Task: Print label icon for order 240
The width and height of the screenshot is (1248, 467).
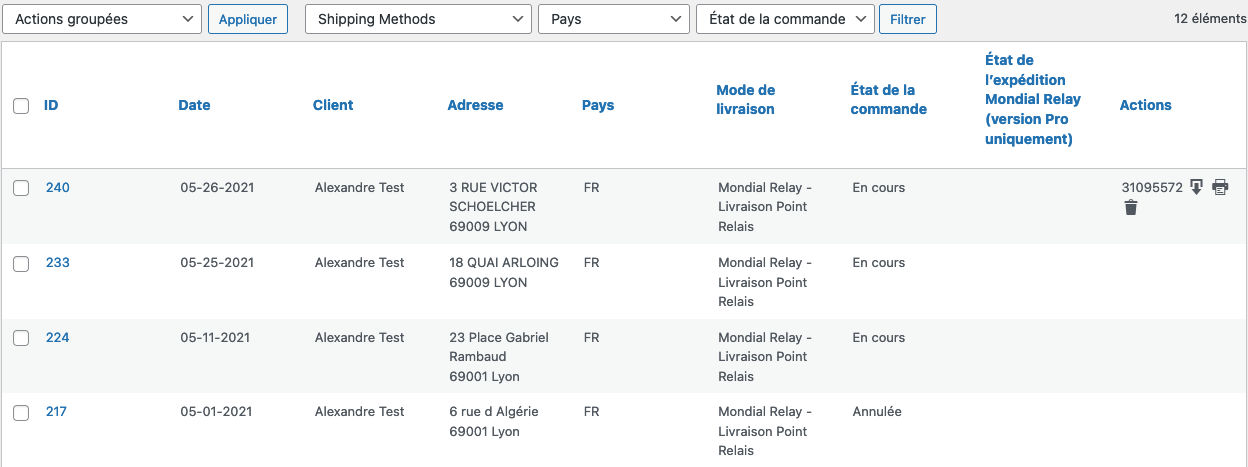Action: [1220, 187]
